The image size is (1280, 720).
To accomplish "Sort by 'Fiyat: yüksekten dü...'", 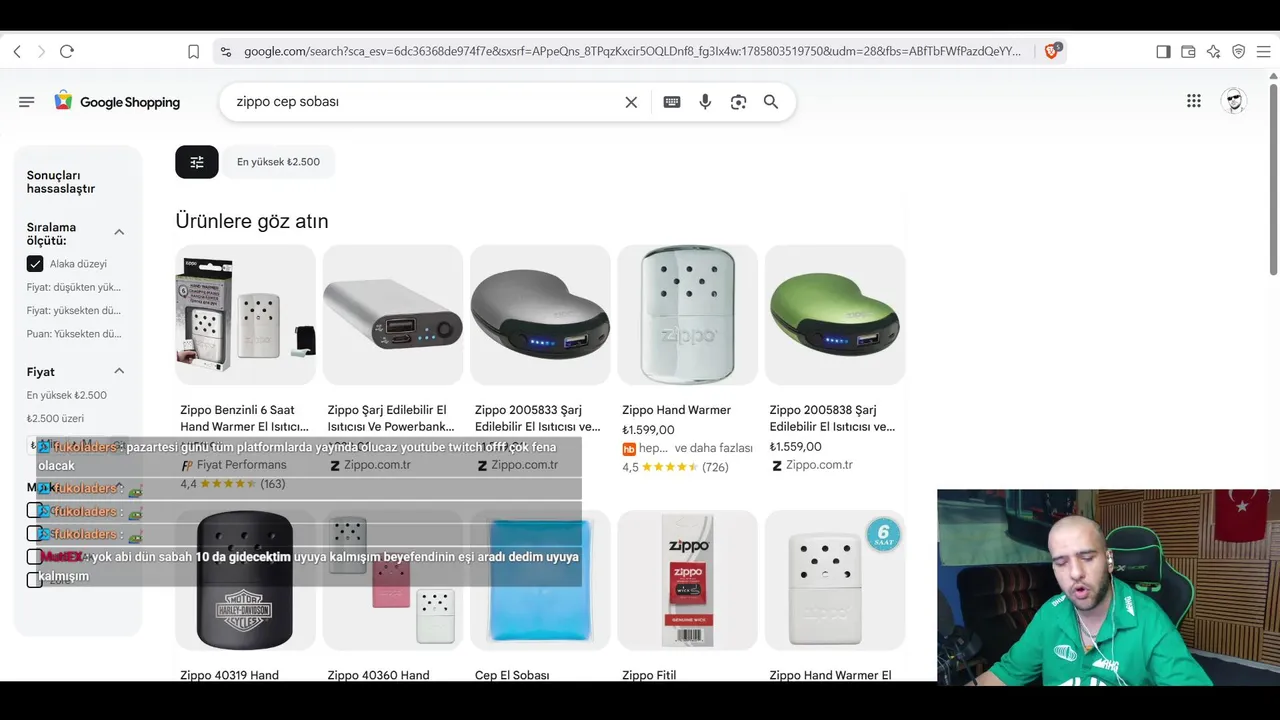I will tap(74, 310).
